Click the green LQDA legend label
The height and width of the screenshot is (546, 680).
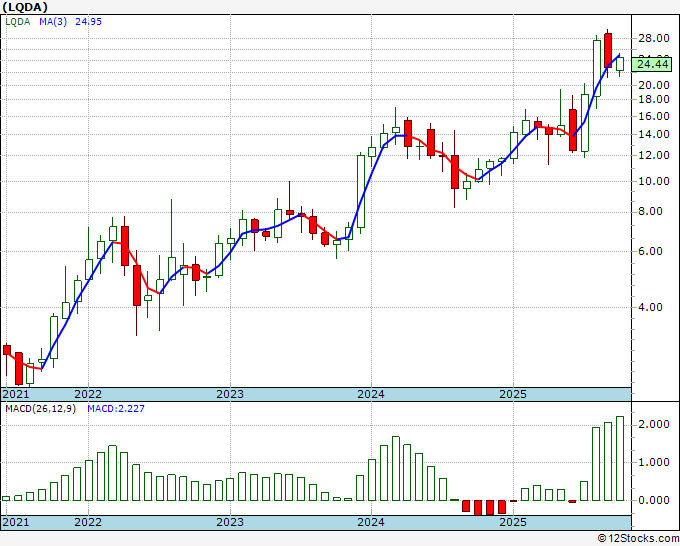click(x=18, y=22)
